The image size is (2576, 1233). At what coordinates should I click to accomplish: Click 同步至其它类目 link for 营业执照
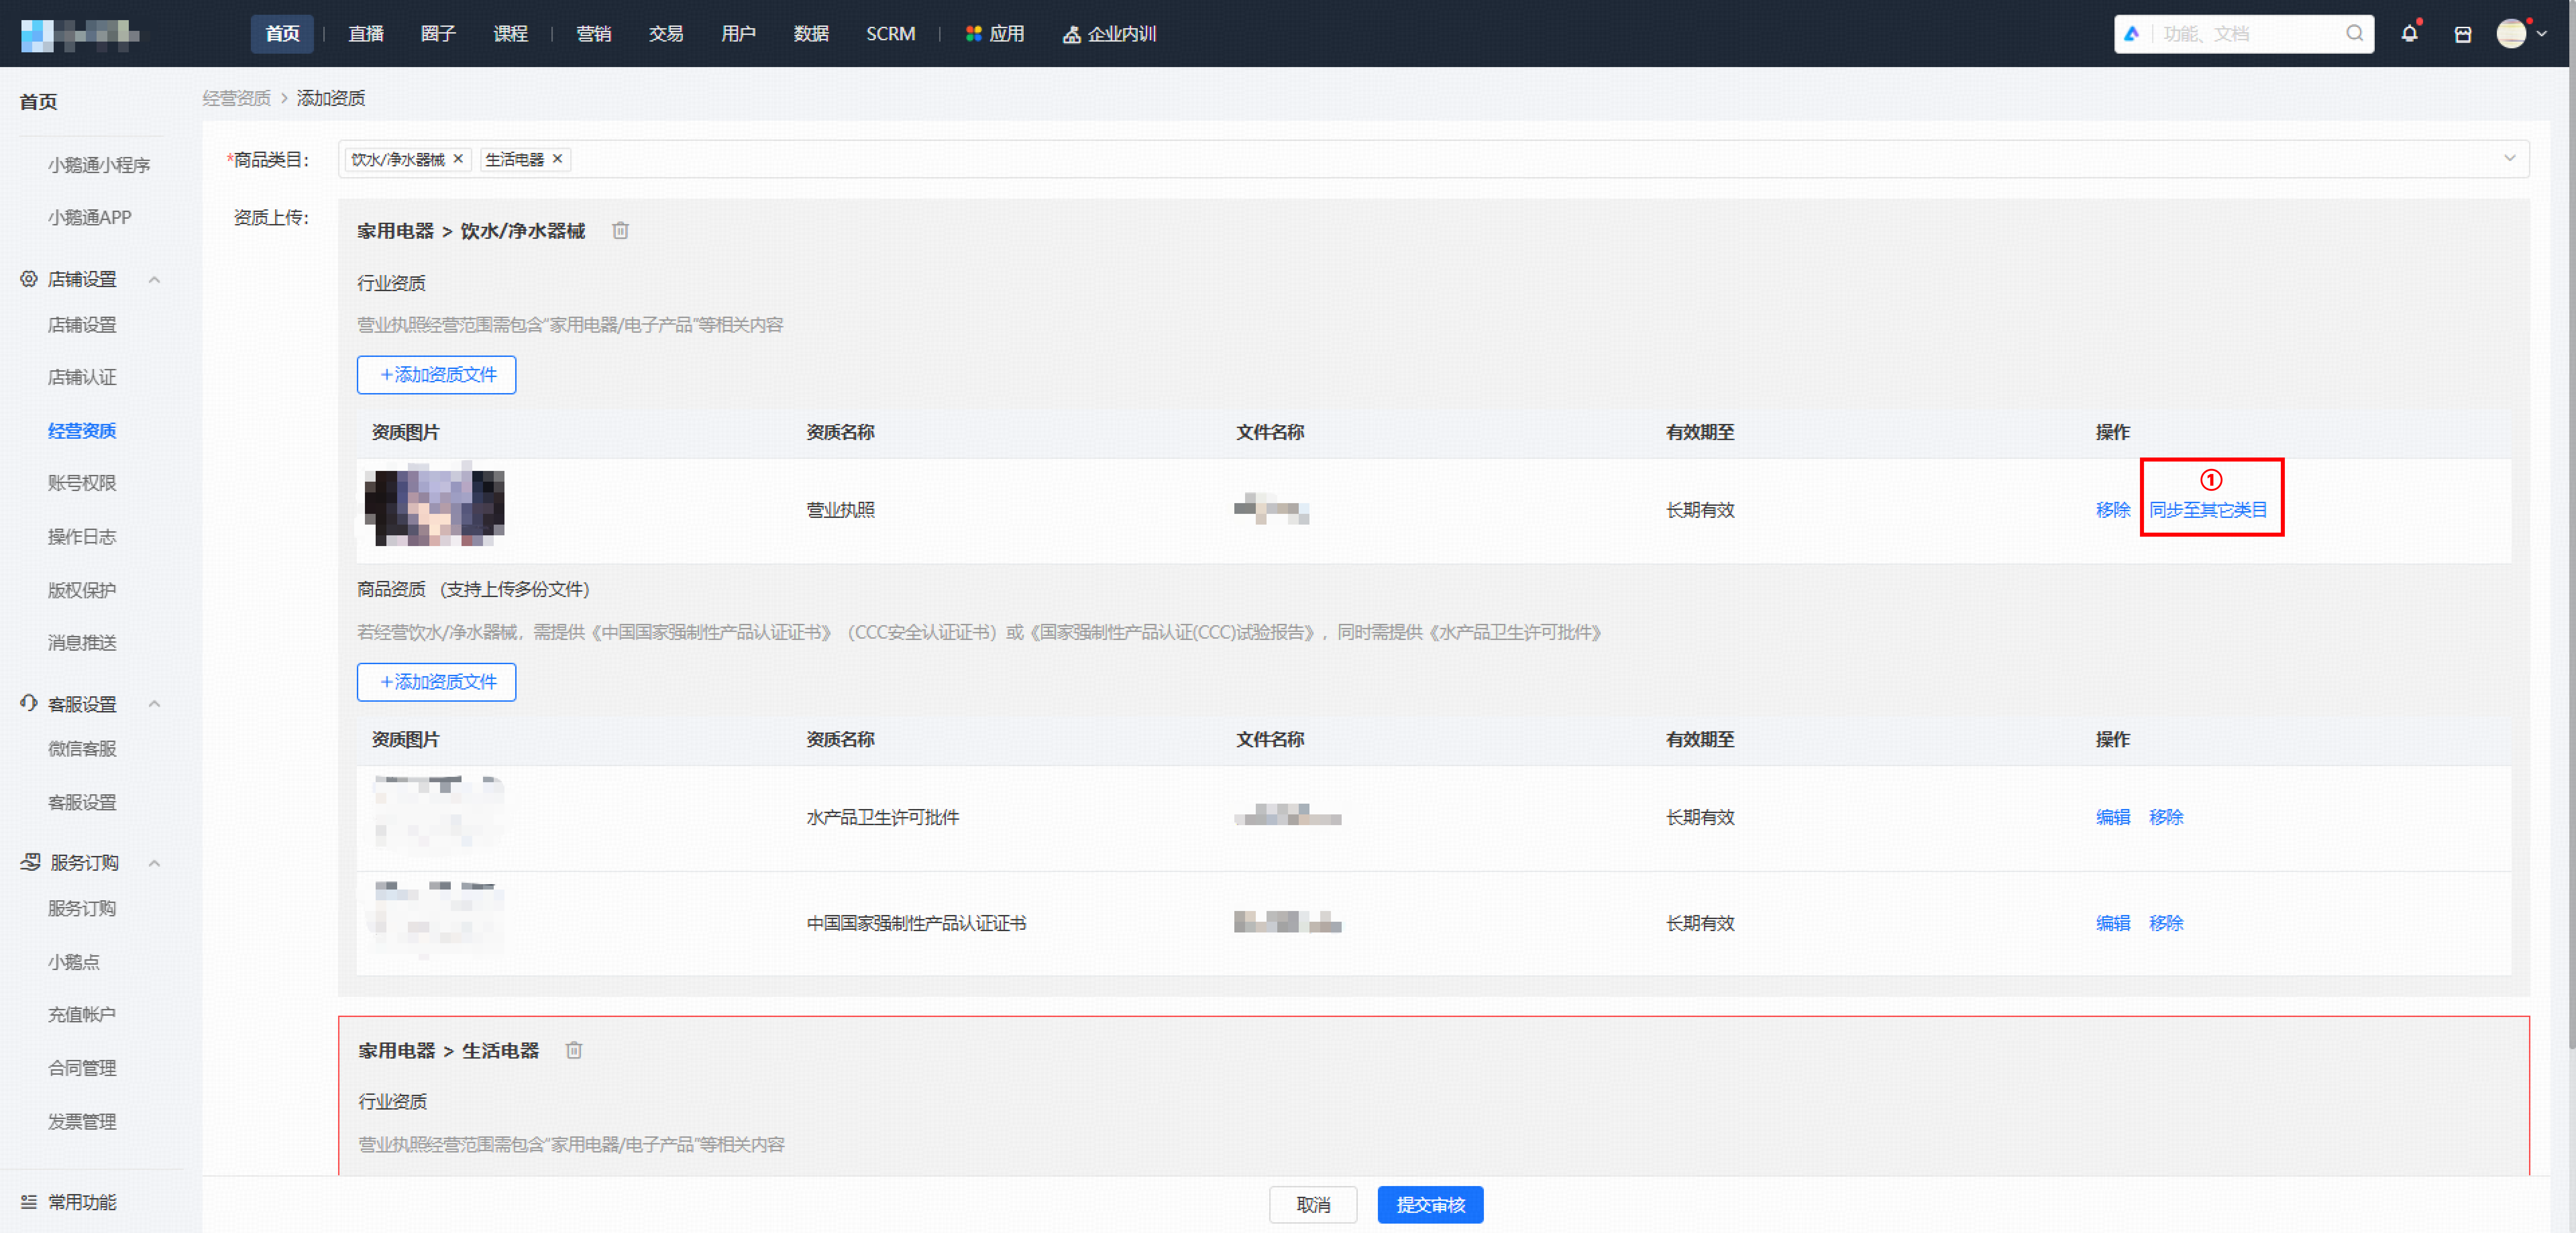coord(2208,510)
